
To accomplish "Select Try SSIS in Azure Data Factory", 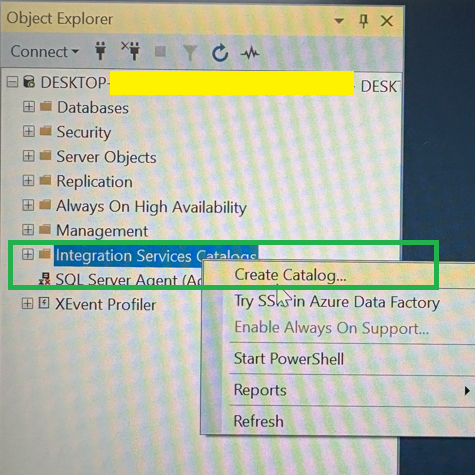I will (x=338, y=302).
